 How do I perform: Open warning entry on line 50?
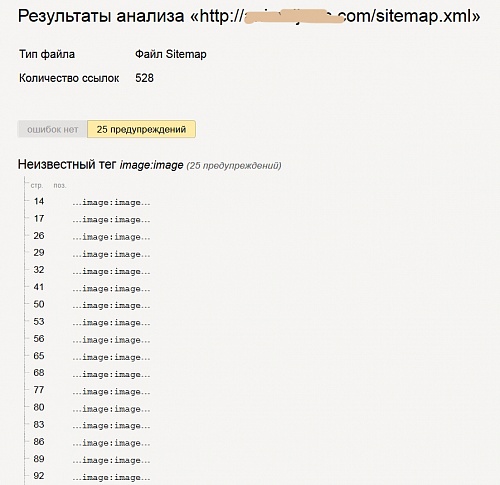pyautogui.click(x=92, y=305)
